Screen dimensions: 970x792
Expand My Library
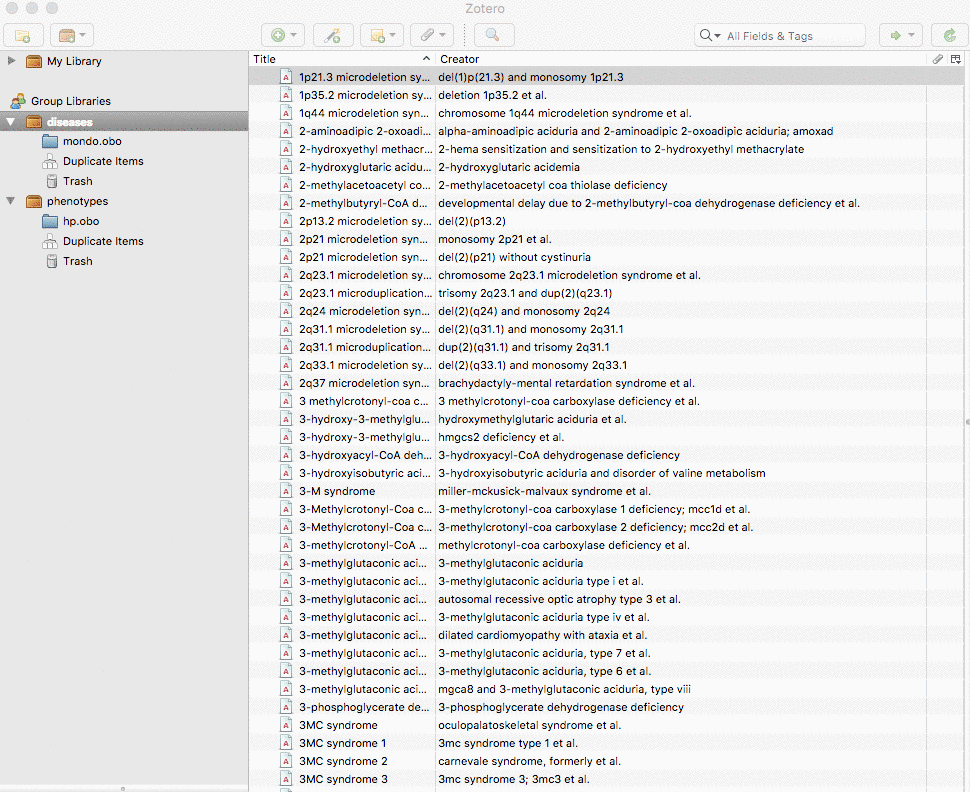click(x=12, y=61)
